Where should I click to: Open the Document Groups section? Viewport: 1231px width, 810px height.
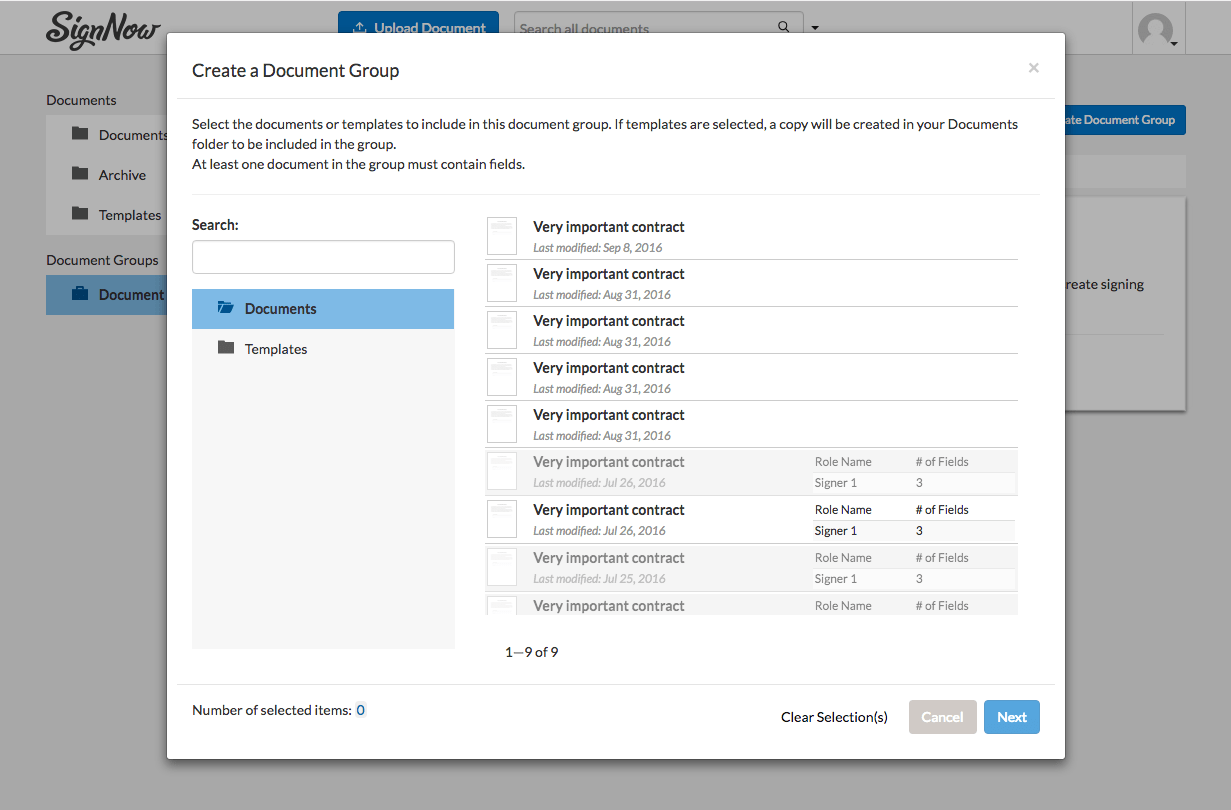[x=103, y=260]
